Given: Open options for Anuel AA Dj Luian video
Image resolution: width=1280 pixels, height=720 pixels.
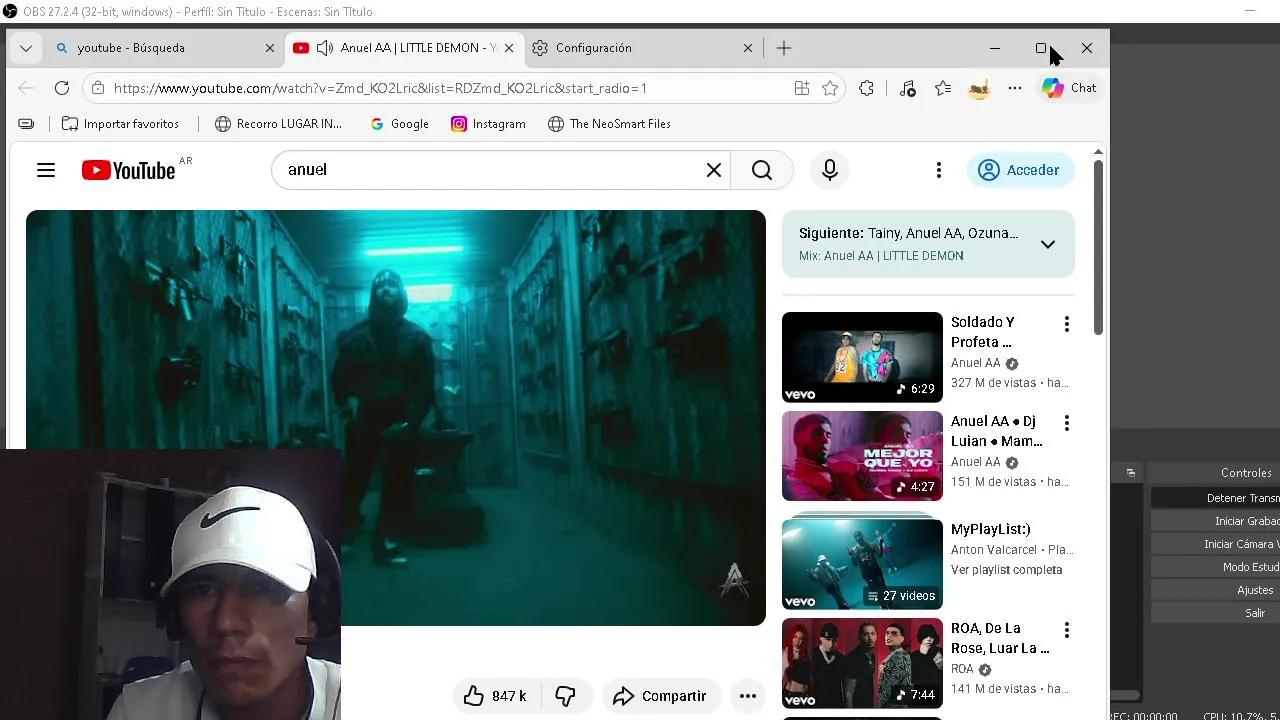Looking at the screenshot, I should point(1066,423).
